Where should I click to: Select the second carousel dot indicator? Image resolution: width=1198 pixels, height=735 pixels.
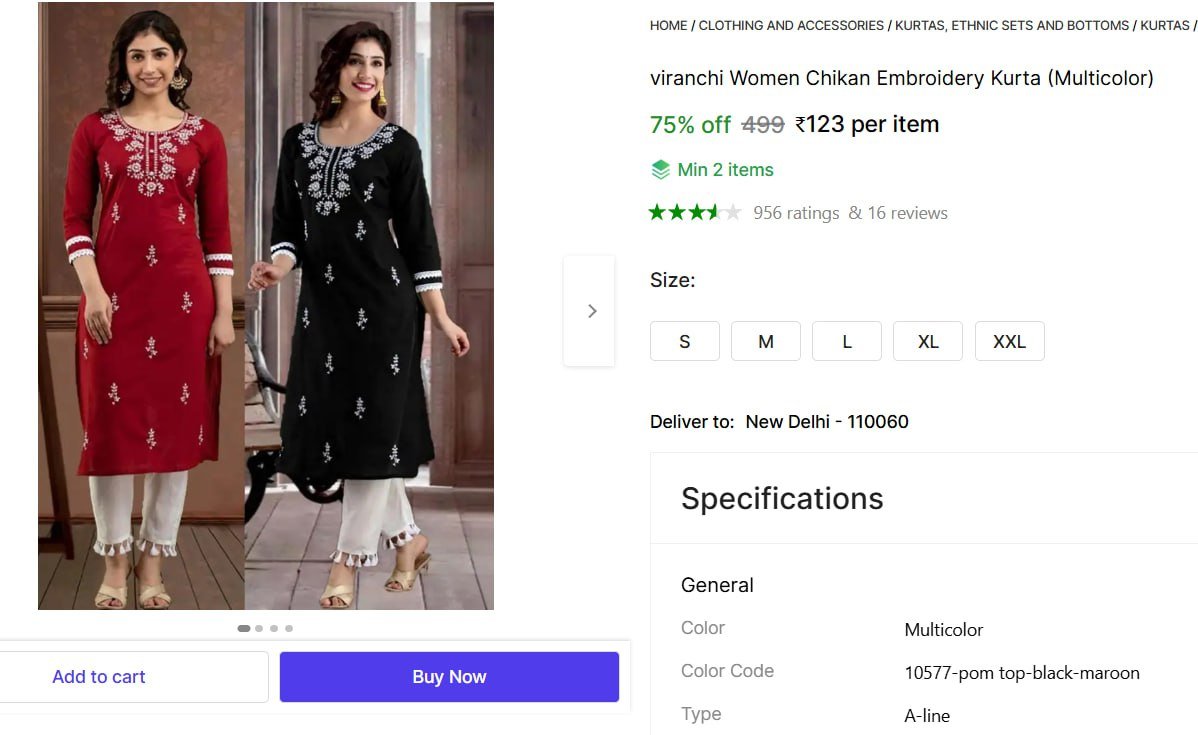[259, 628]
